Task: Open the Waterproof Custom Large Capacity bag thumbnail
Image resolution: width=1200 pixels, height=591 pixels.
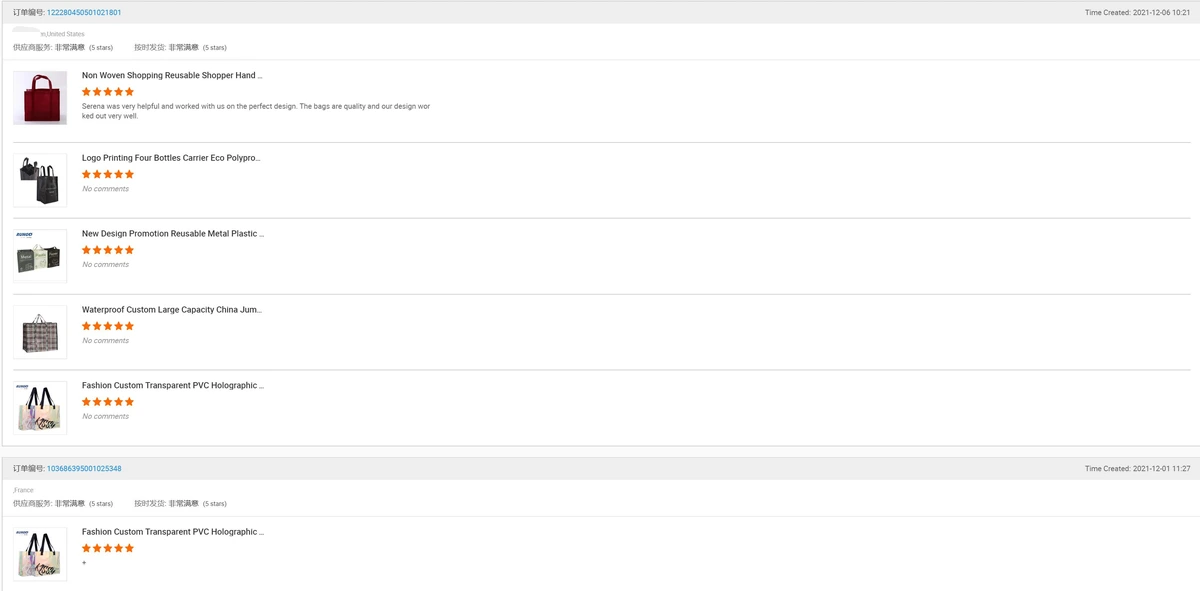Action: 40,332
